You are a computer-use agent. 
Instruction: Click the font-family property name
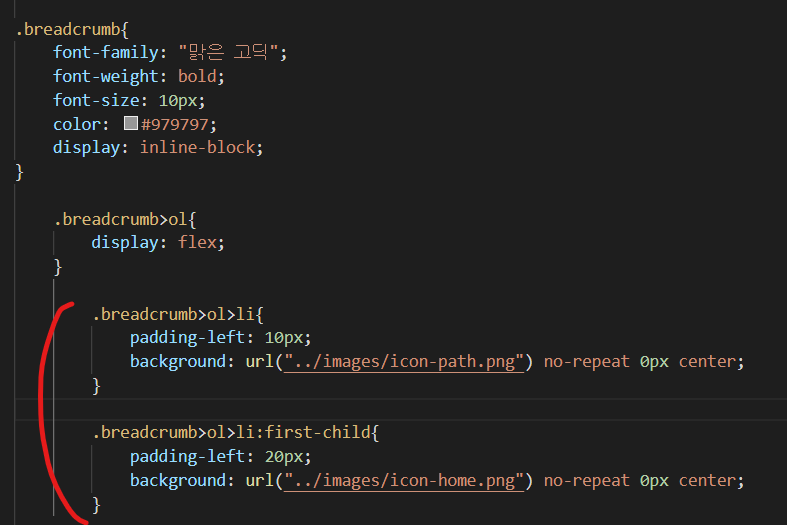pyautogui.click(x=105, y=52)
